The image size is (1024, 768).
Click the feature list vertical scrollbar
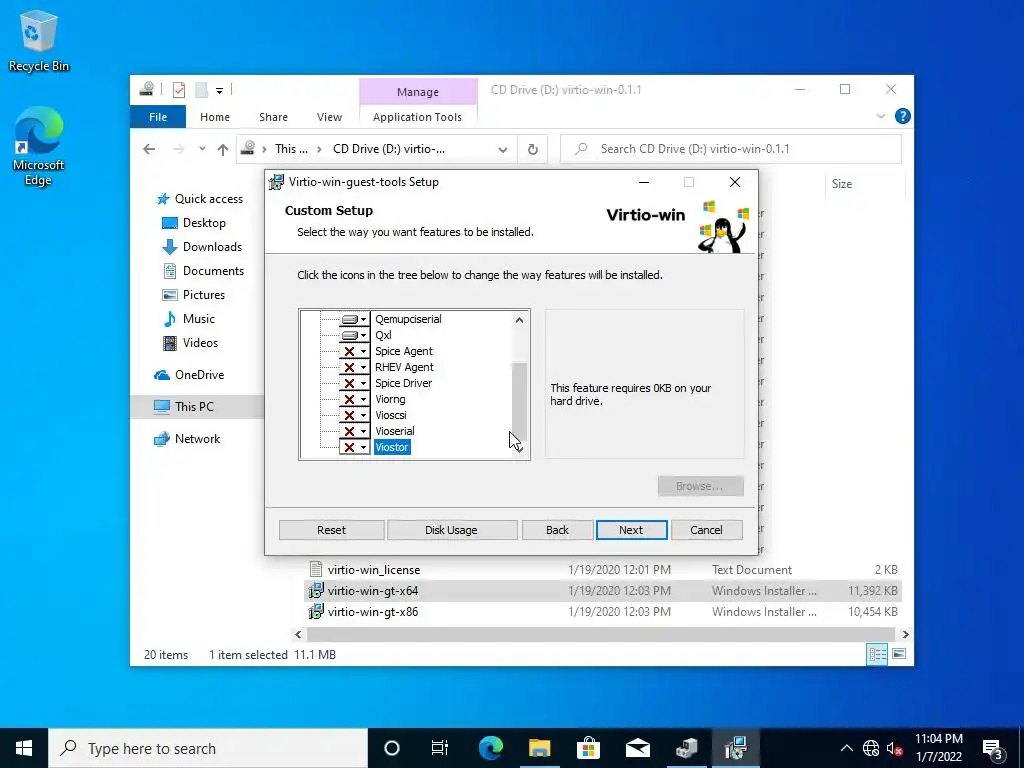tap(519, 385)
